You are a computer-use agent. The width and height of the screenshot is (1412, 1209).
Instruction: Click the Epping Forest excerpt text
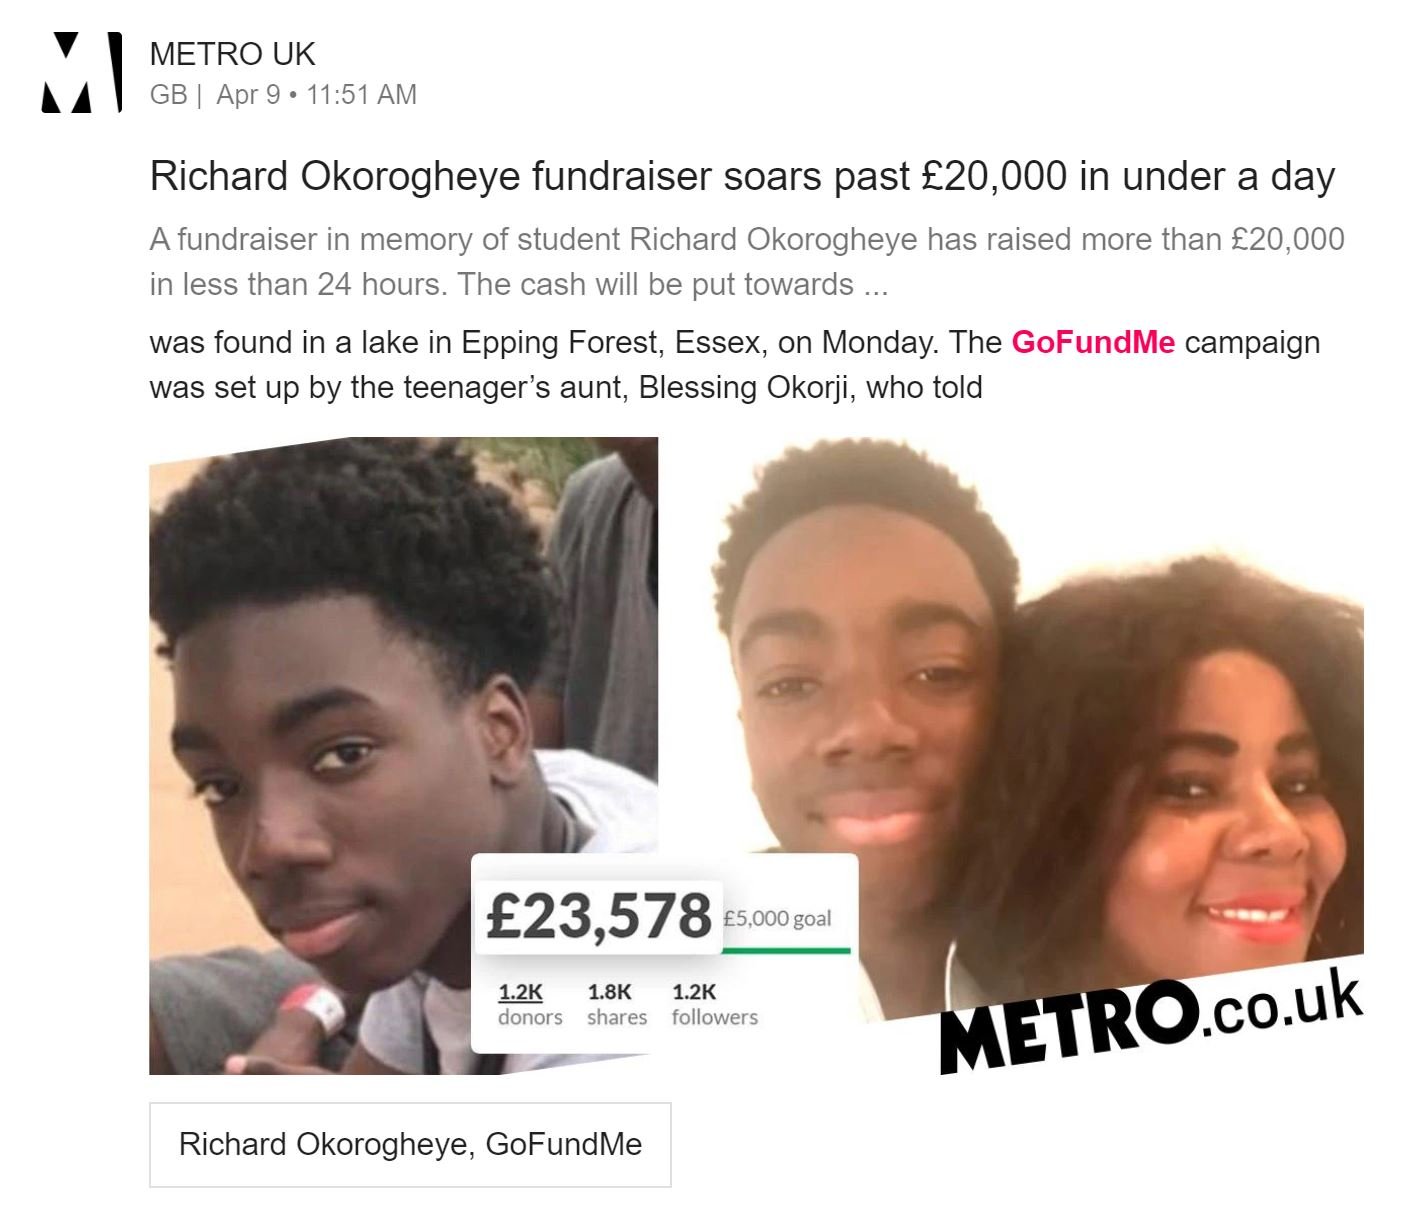click(x=735, y=365)
